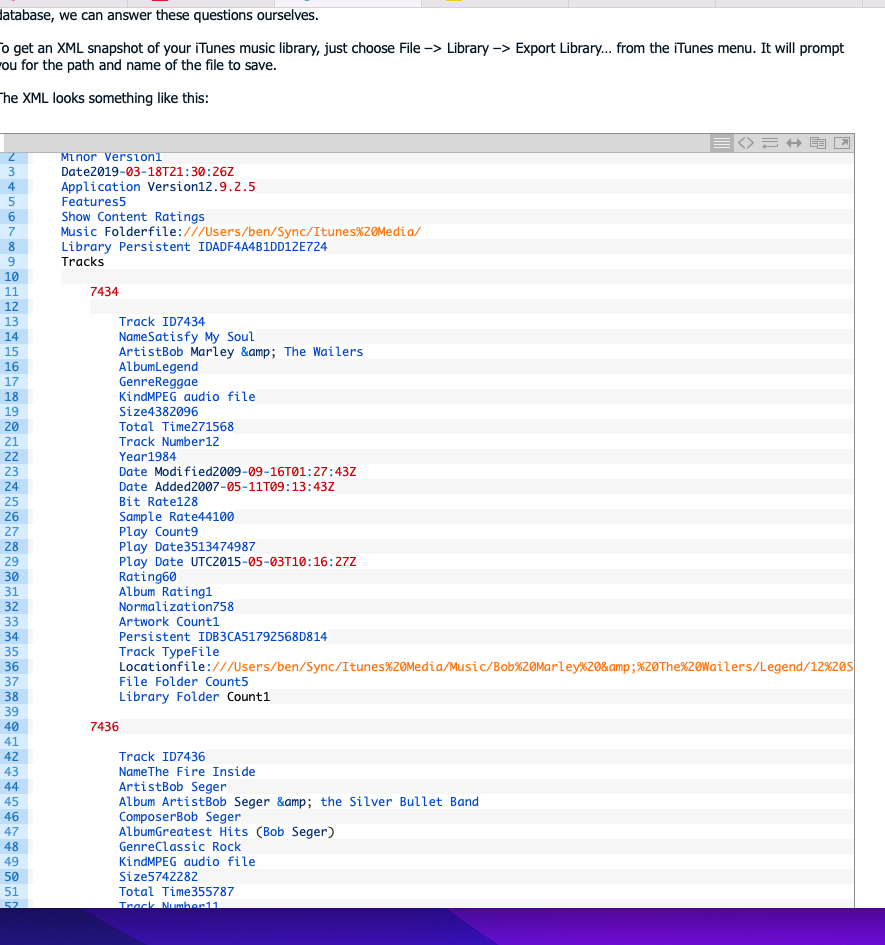885x945 pixels.
Task: Click 'Bit Rate128' line
Action: click(x=158, y=502)
